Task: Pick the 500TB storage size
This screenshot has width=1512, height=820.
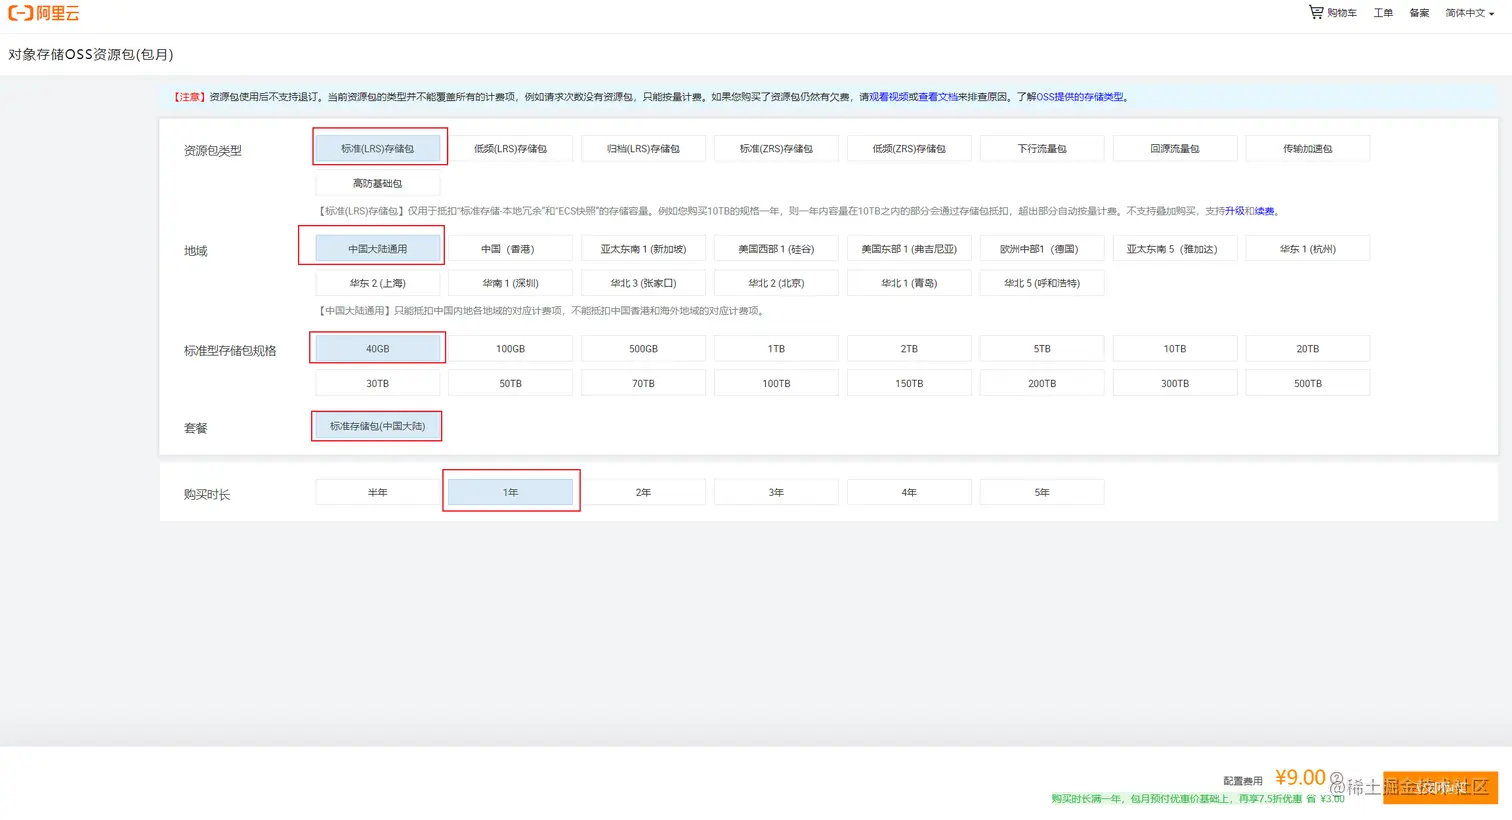Action: [x=1308, y=383]
